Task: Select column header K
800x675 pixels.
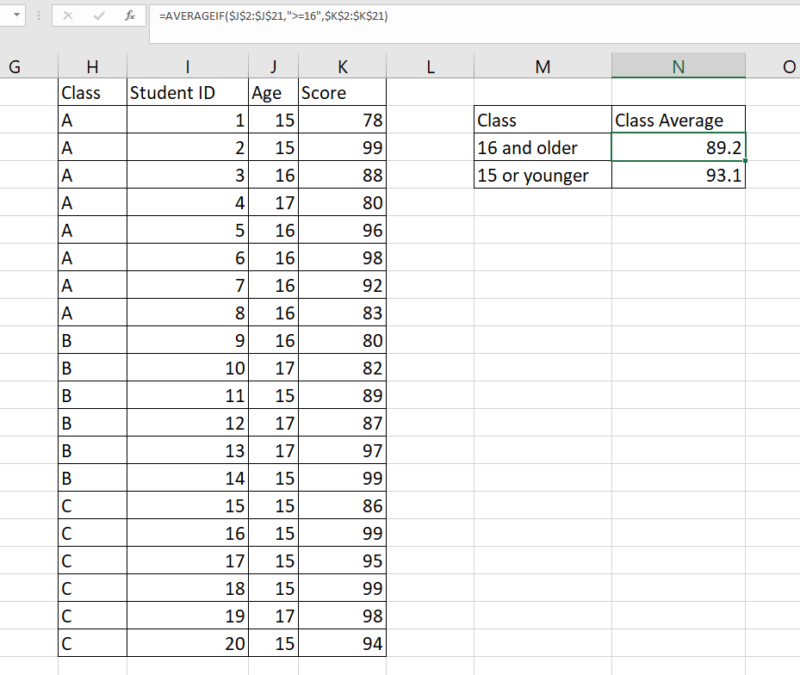Action: [342, 66]
